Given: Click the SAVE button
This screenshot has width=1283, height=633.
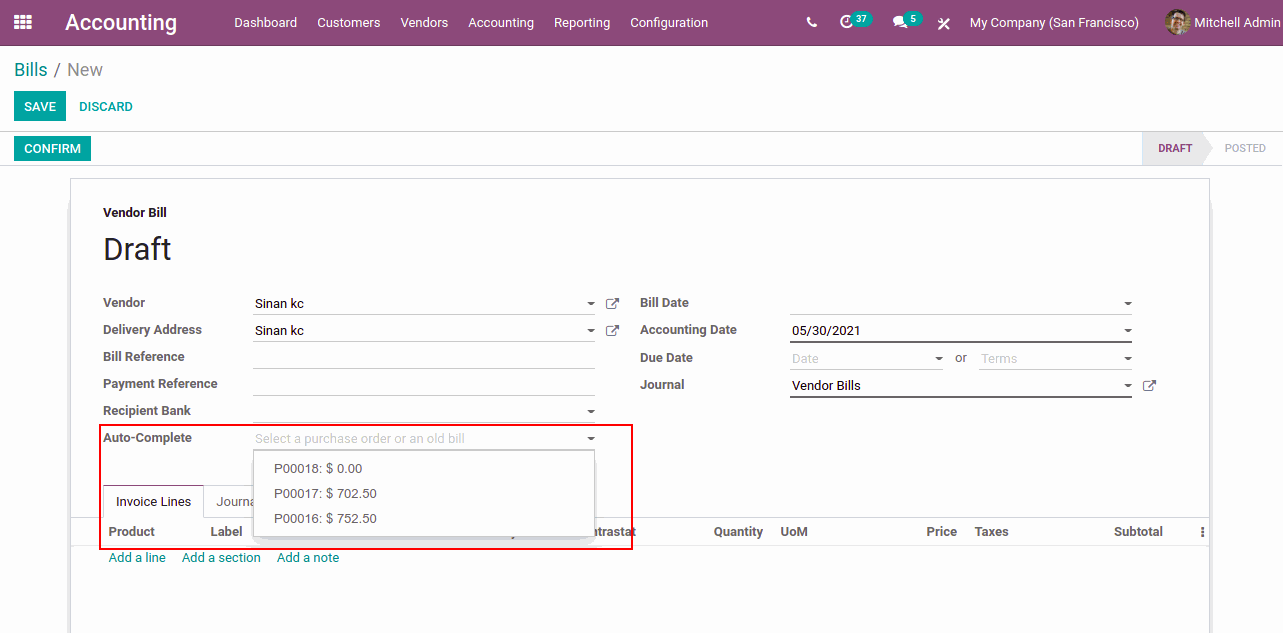Looking at the screenshot, I should pyautogui.click(x=40, y=107).
